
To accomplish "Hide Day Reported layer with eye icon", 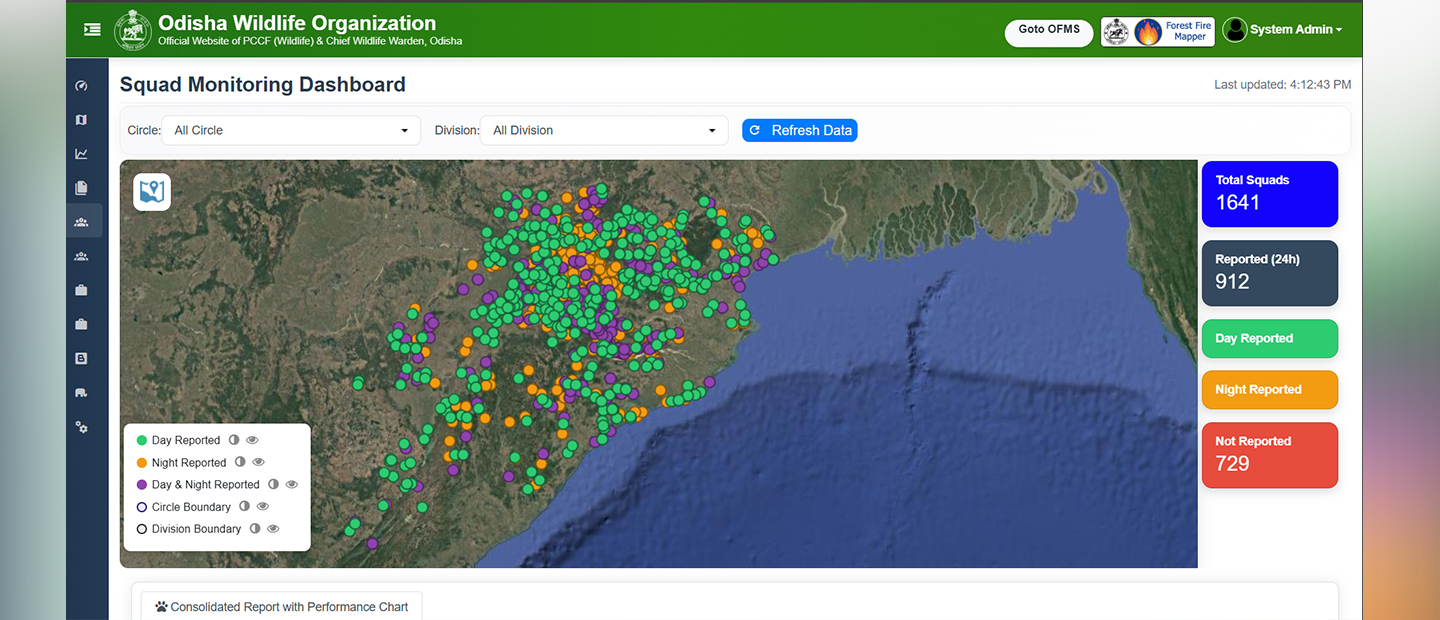I will click(x=253, y=440).
